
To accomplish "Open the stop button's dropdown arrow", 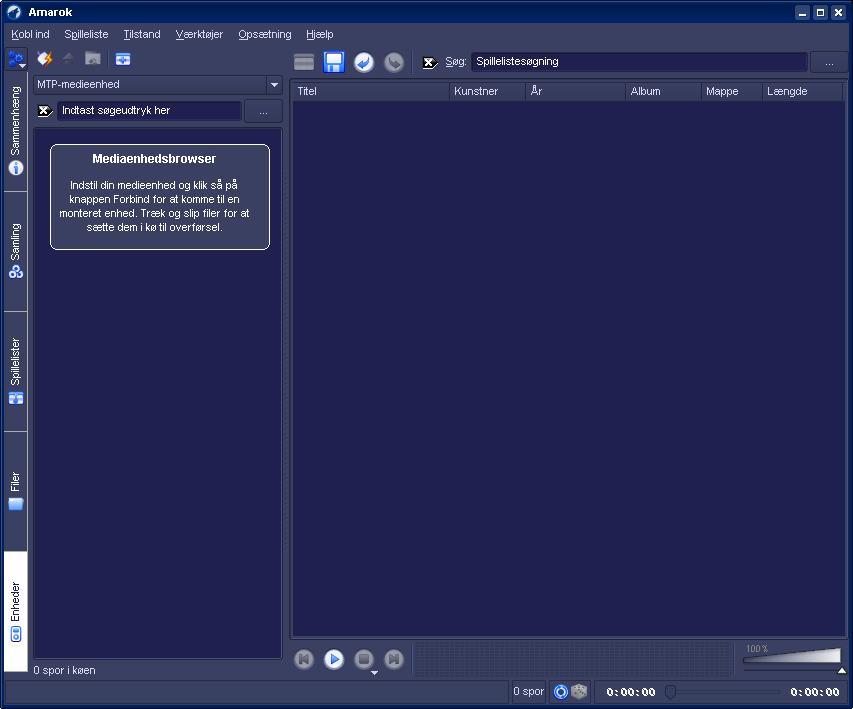I will [x=374, y=673].
